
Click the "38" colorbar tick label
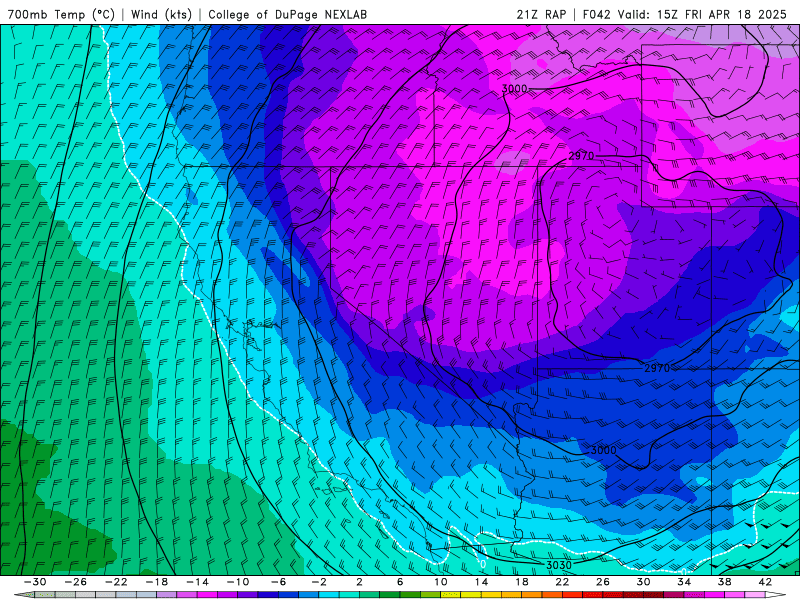click(x=724, y=582)
